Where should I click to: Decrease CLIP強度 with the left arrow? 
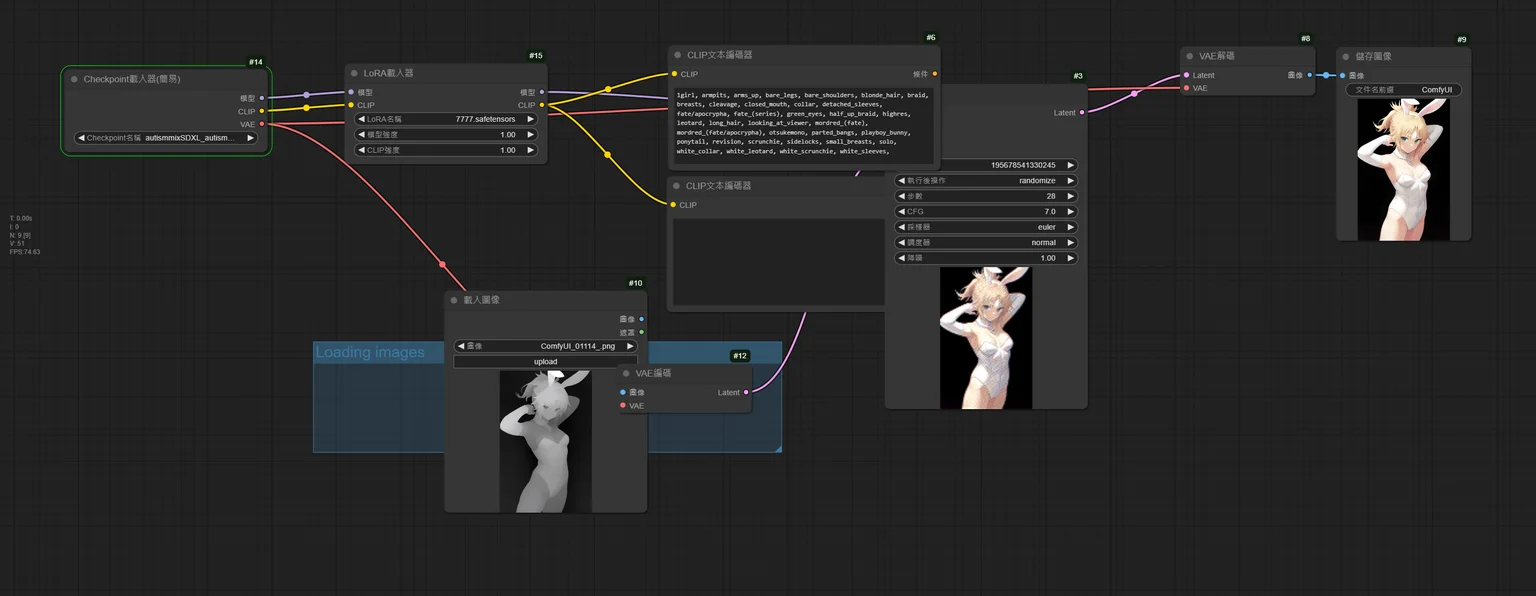coord(361,150)
